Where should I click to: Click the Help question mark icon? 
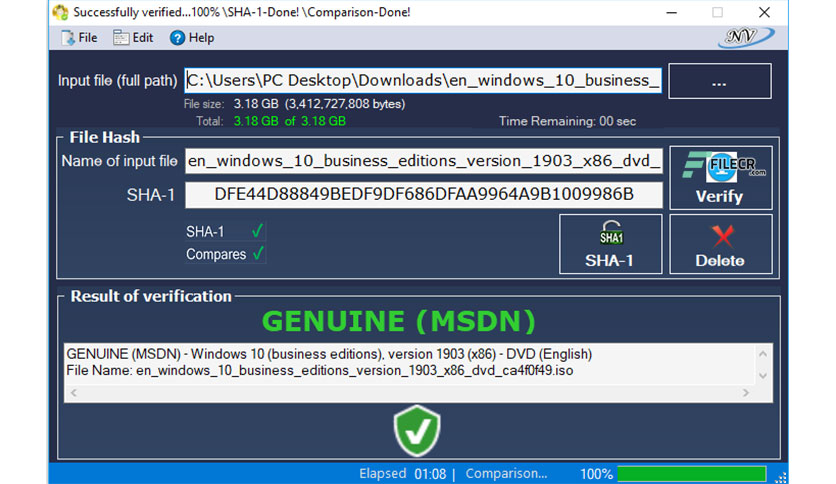(x=177, y=38)
